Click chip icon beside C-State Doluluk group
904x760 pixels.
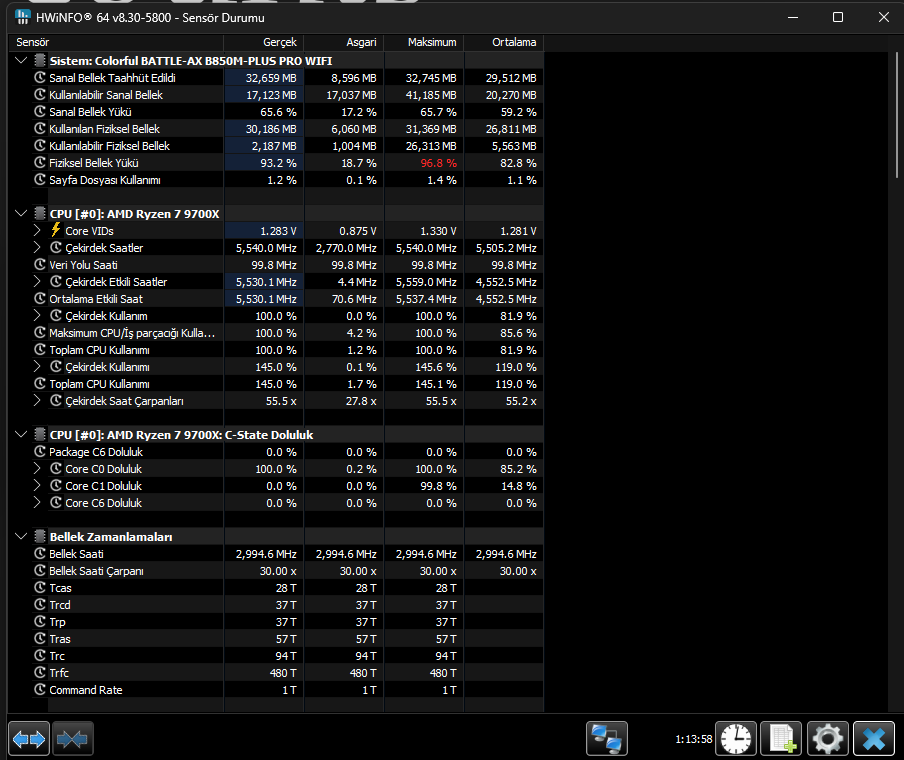click(x=40, y=434)
